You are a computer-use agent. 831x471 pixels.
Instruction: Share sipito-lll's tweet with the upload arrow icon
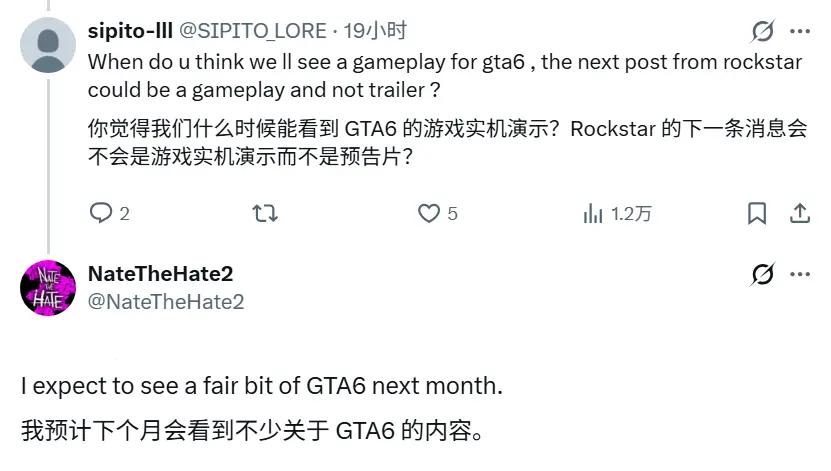(x=800, y=214)
